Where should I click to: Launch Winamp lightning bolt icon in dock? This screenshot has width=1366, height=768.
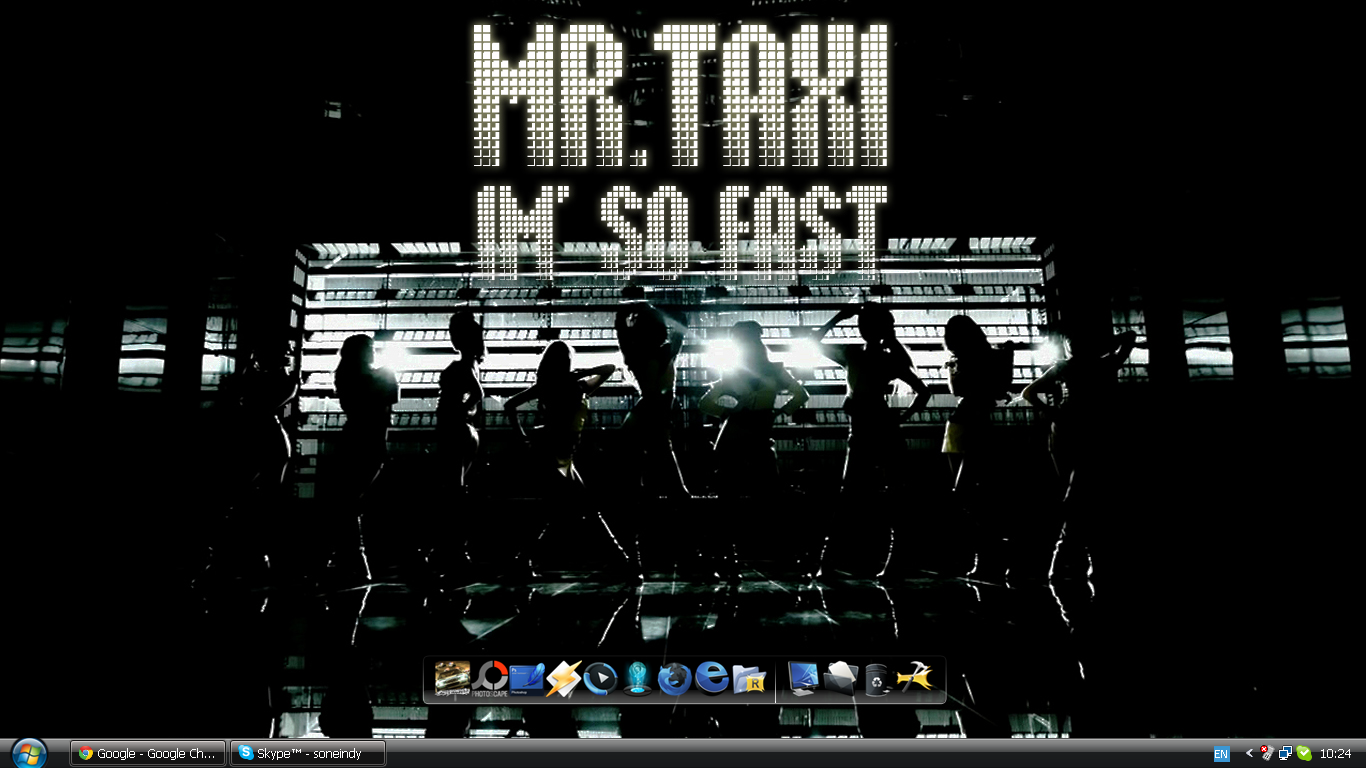[563, 678]
